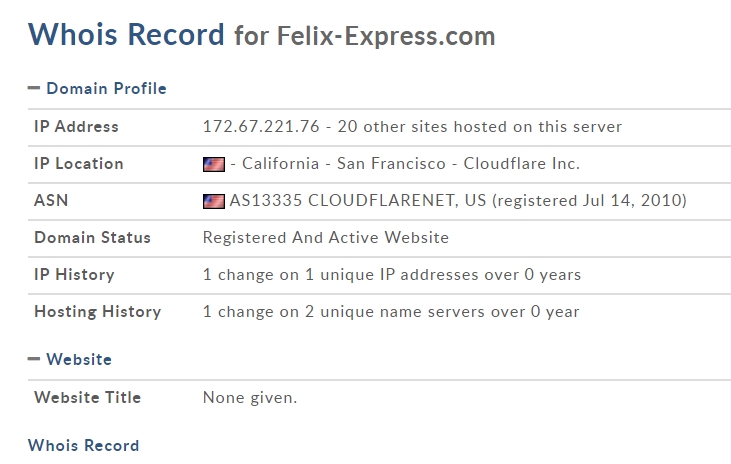The width and height of the screenshot is (731, 464).
Task: Open the Whois Record section heading
Action: click(x=83, y=445)
